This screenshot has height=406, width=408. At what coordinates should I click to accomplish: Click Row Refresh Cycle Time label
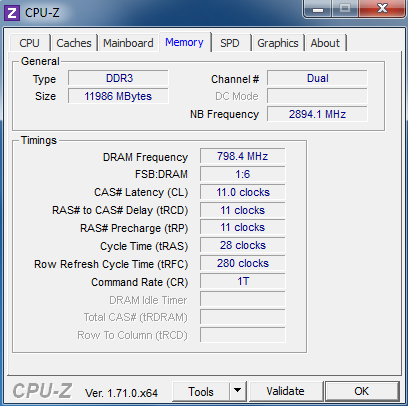click(x=111, y=264)
